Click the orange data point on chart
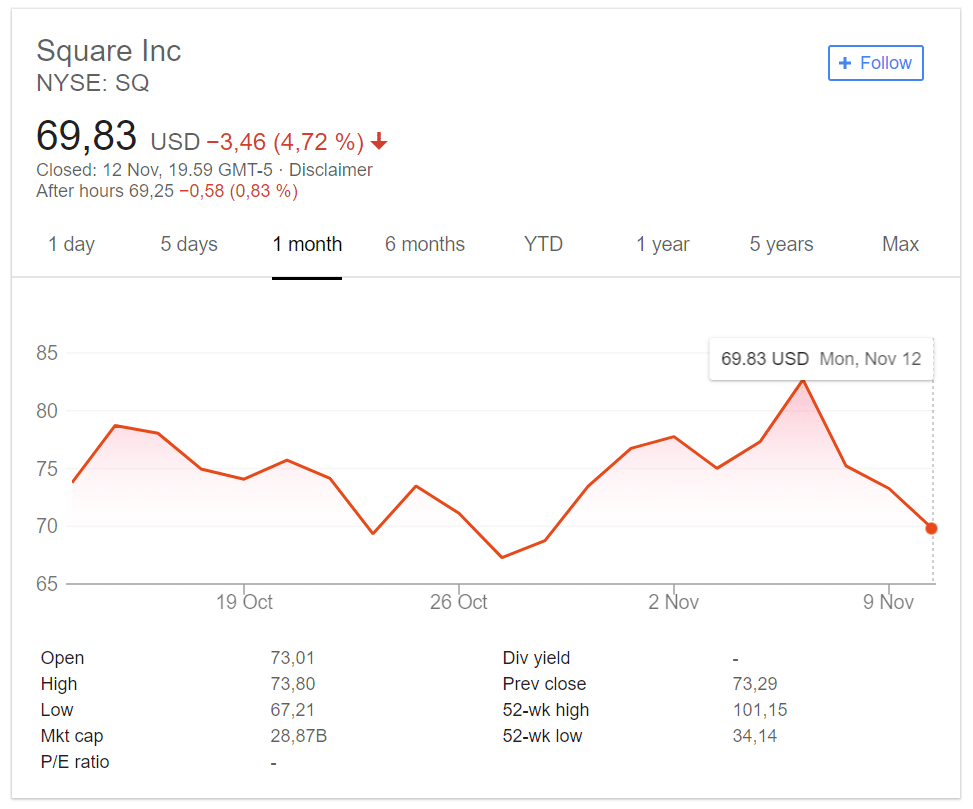 tap(931, 528)
